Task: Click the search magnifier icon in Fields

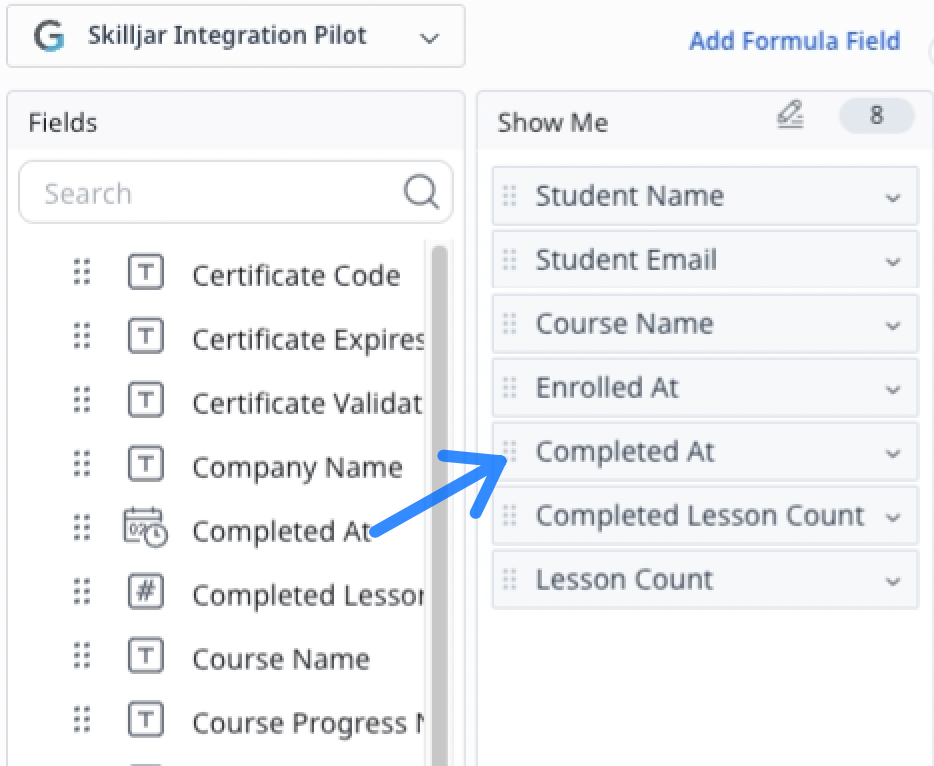Action: click(421, 192)
